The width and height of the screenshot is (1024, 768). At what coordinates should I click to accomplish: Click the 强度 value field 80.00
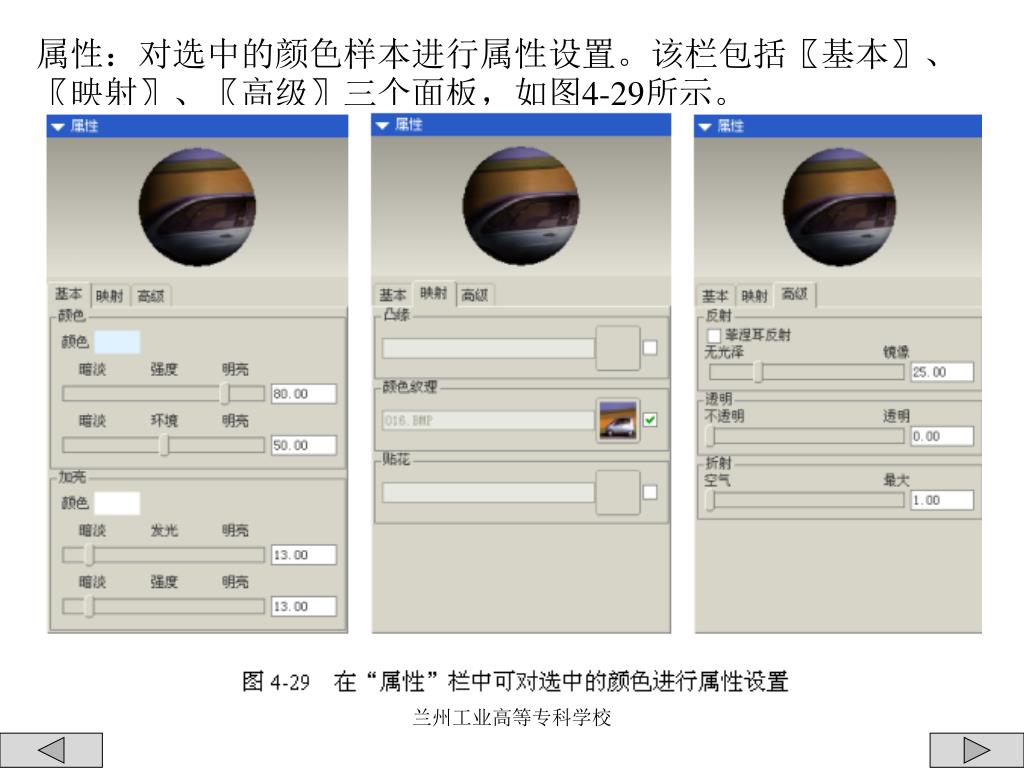[304, 394]
